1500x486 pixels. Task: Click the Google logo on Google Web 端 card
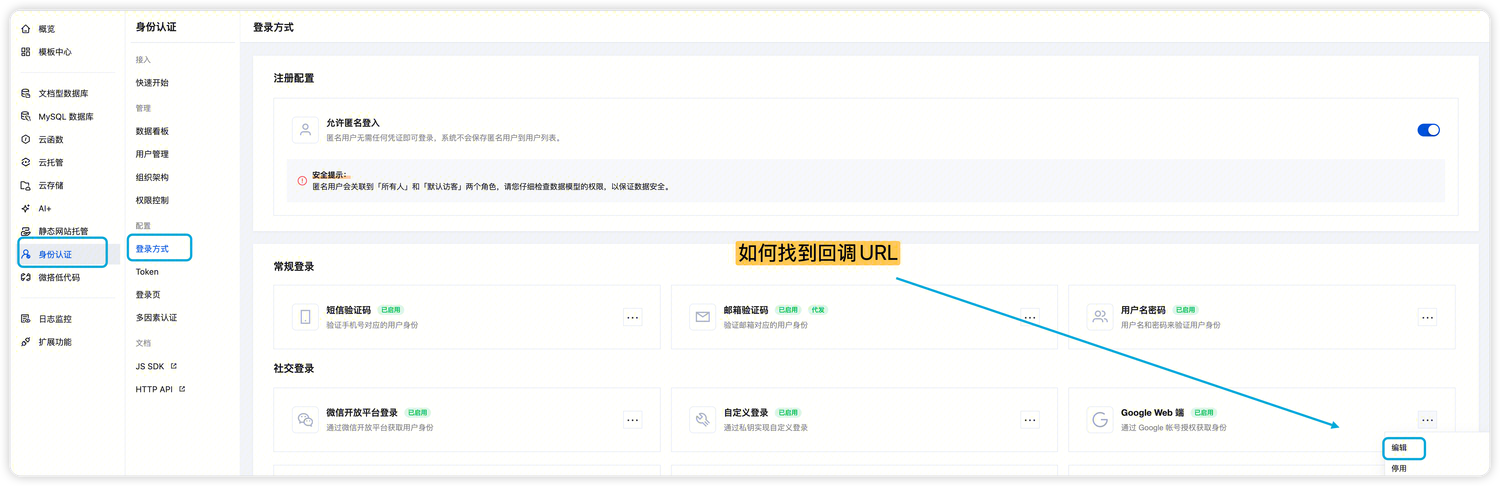pos(1100,420)
